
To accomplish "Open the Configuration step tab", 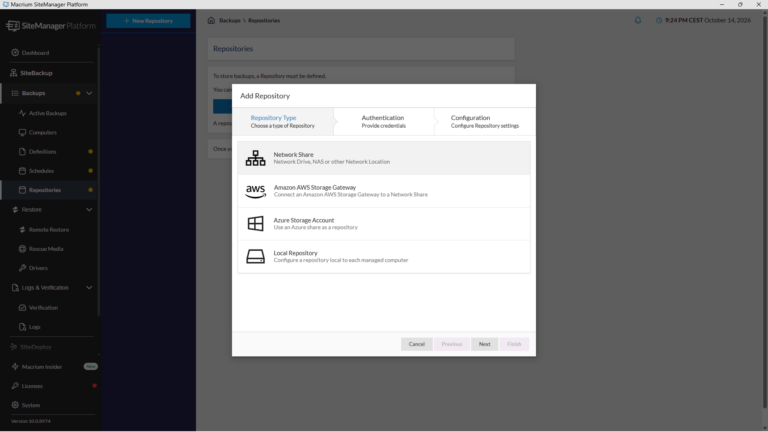I will tap(484, 121).
